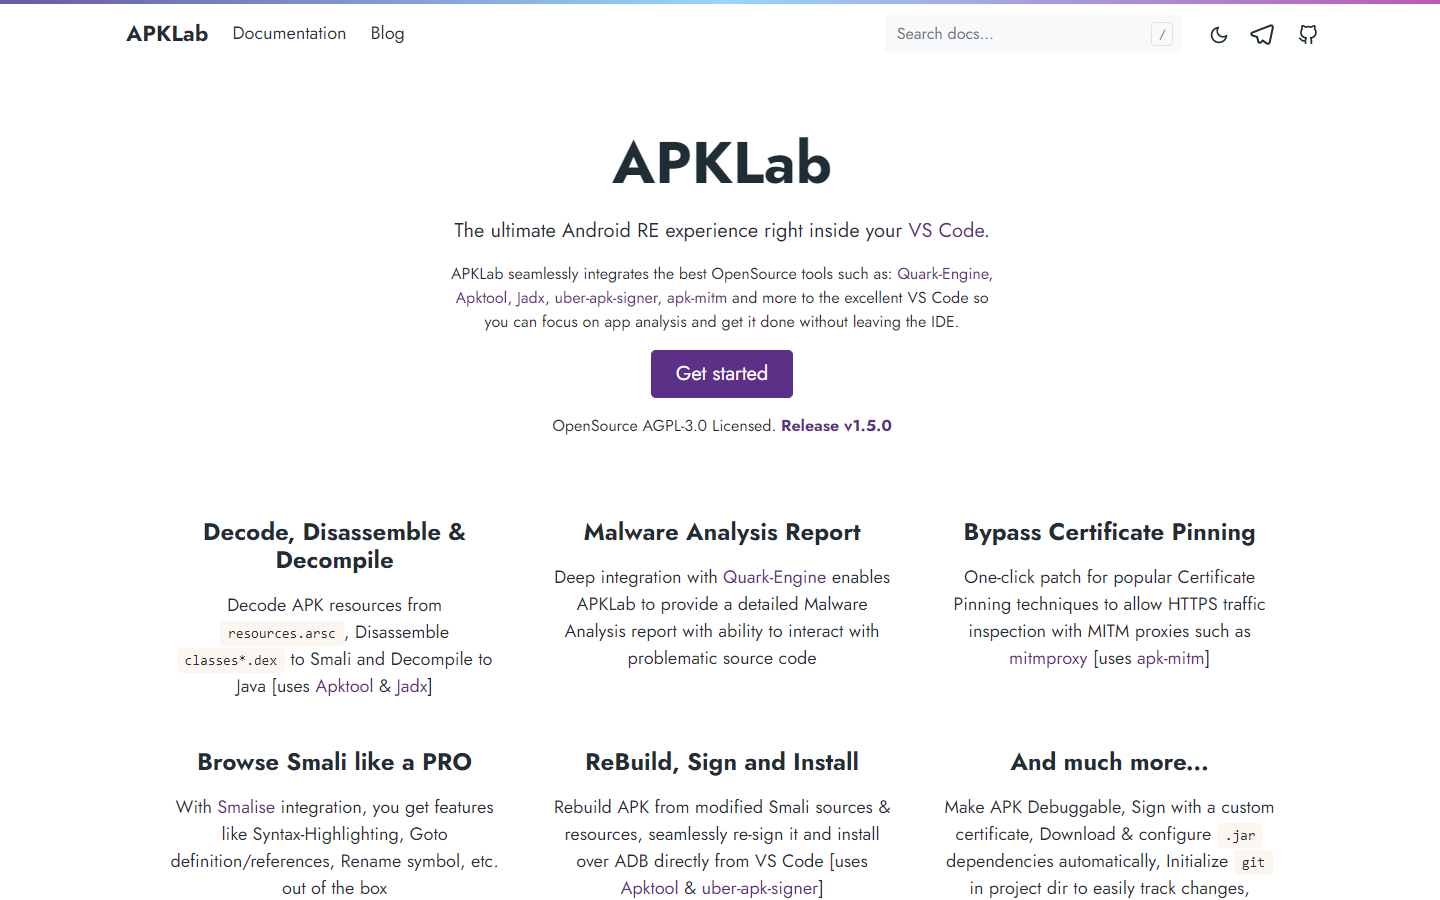Focus the Search docs field
1440x900 pixels.
tap(1020, 34)
